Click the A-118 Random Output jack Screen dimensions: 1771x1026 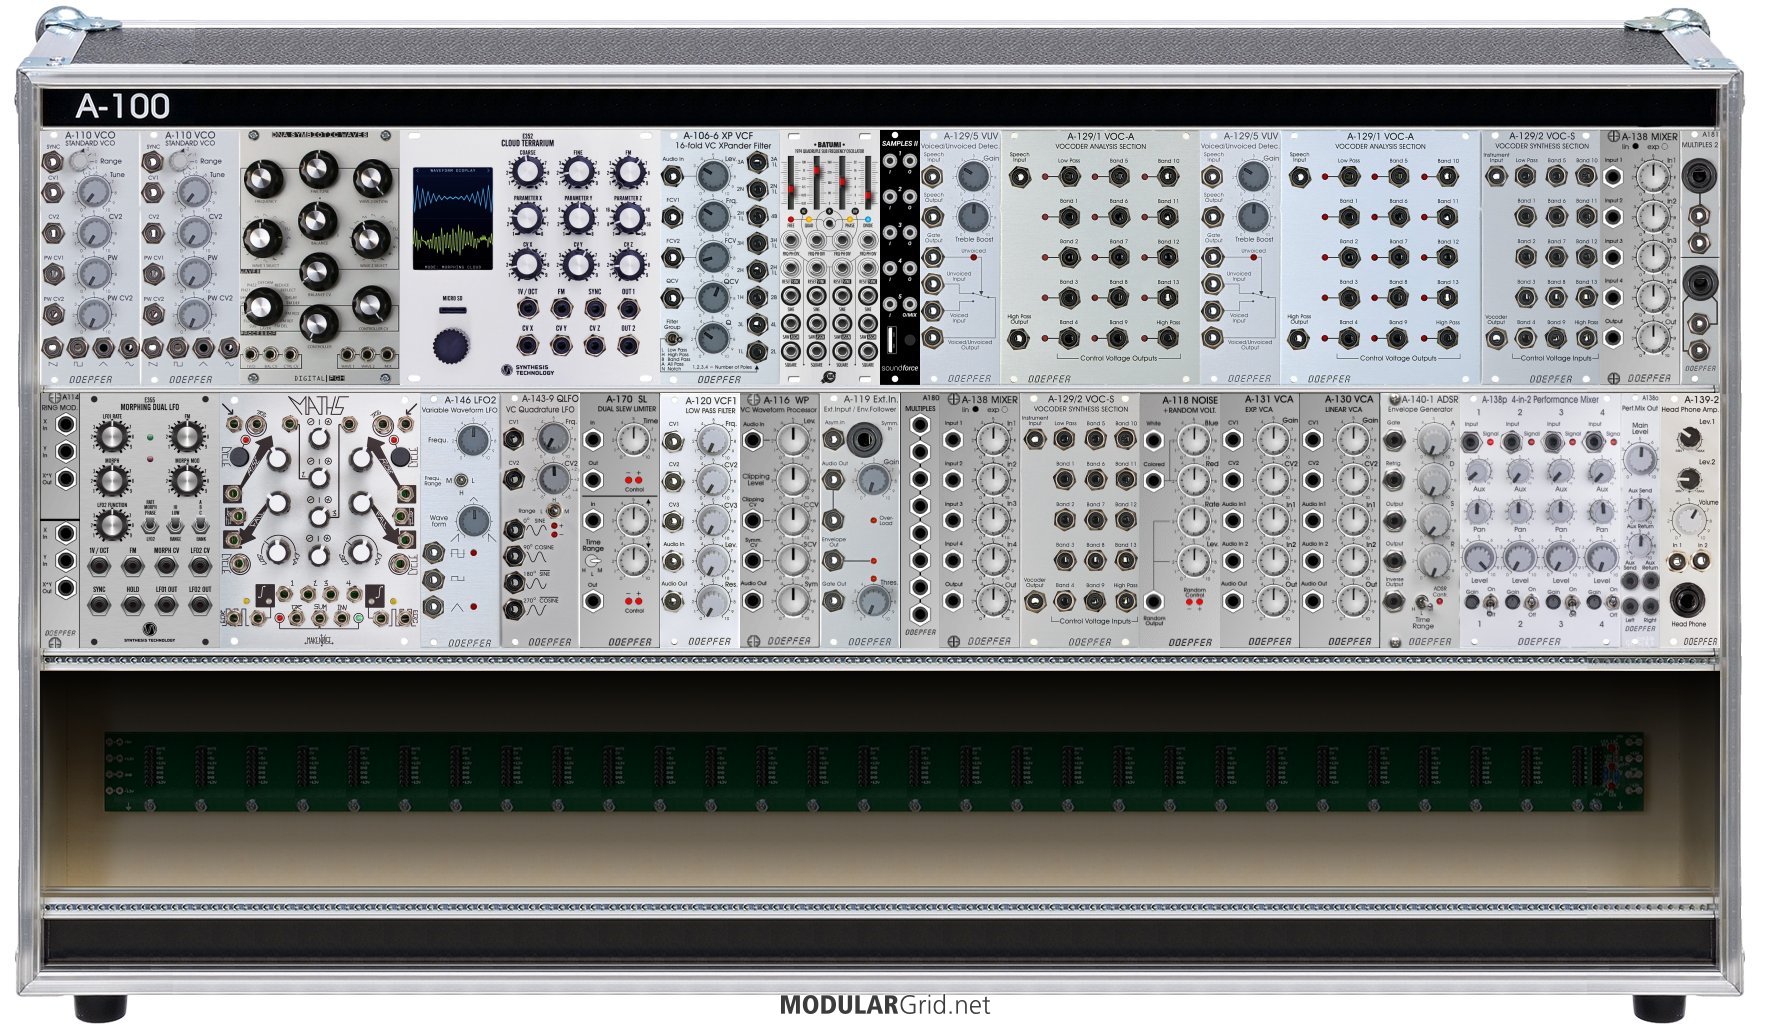1153,602
